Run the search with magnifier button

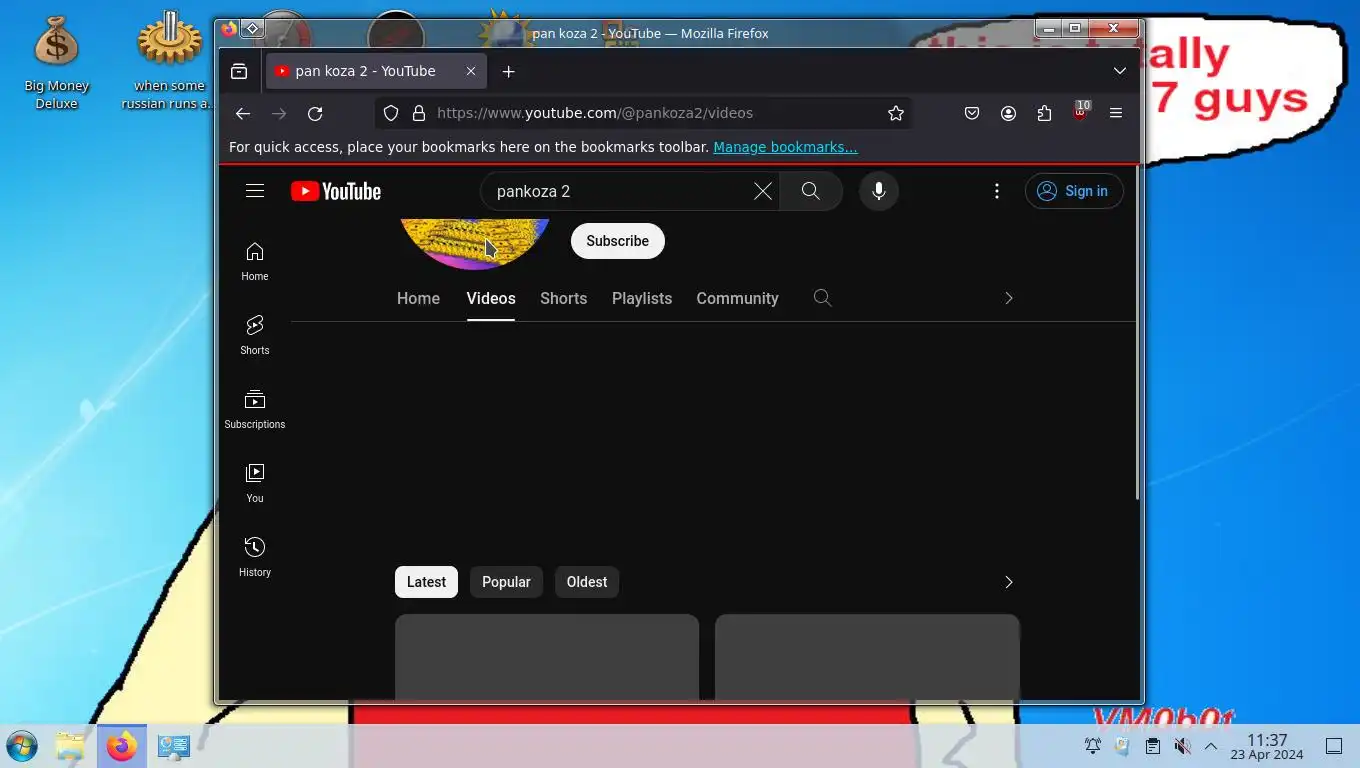coord(811,191)
